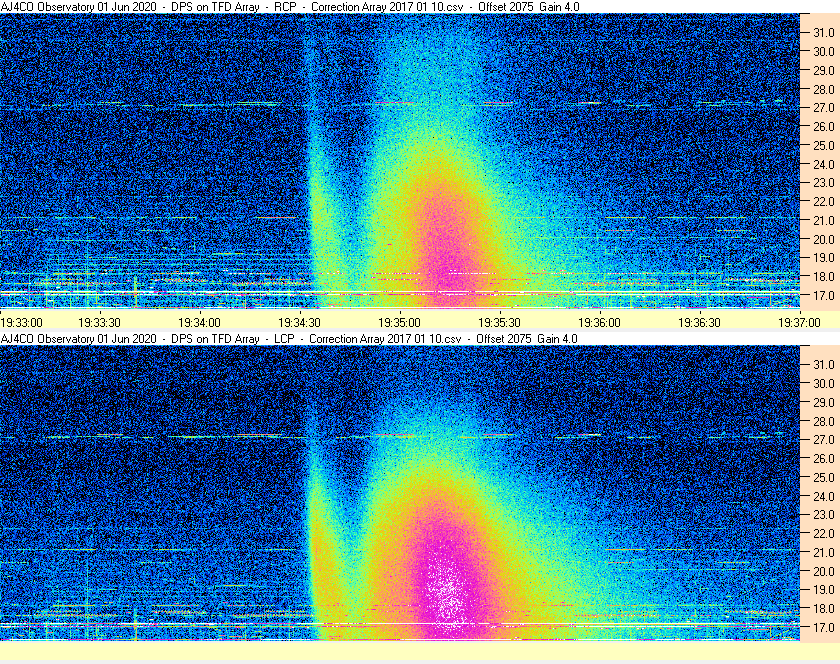Click the 19:34:00 time label
The height and width of the screenshot is (664, 840).
199,323
